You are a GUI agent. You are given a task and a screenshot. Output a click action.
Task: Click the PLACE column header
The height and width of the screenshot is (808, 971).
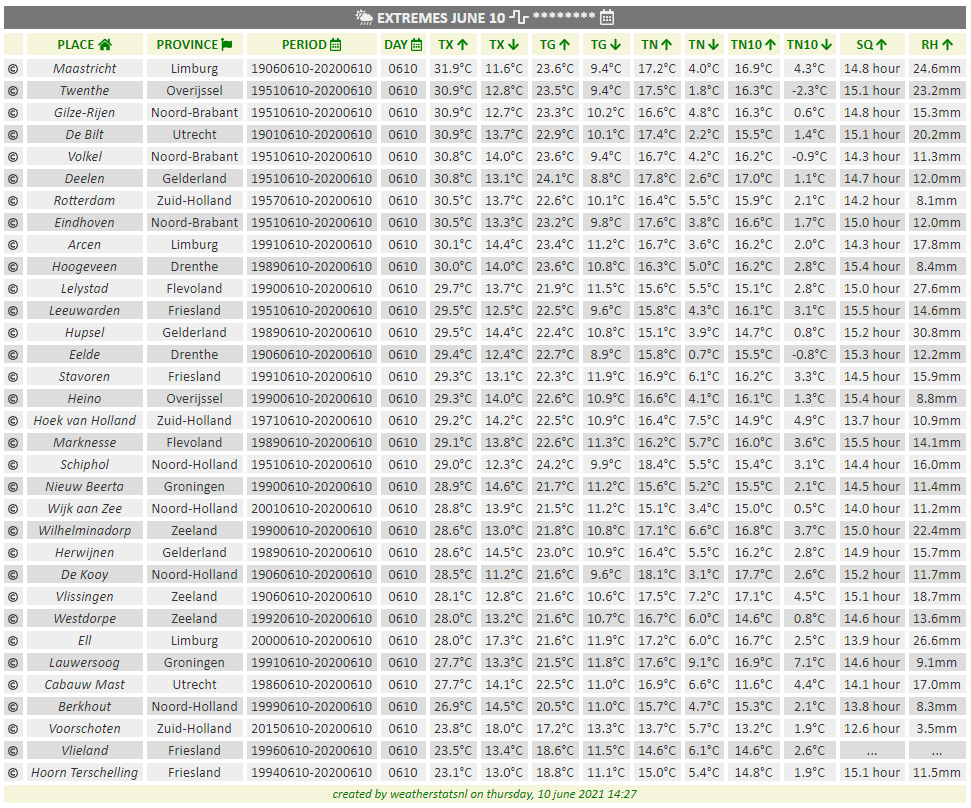[85, 45]
